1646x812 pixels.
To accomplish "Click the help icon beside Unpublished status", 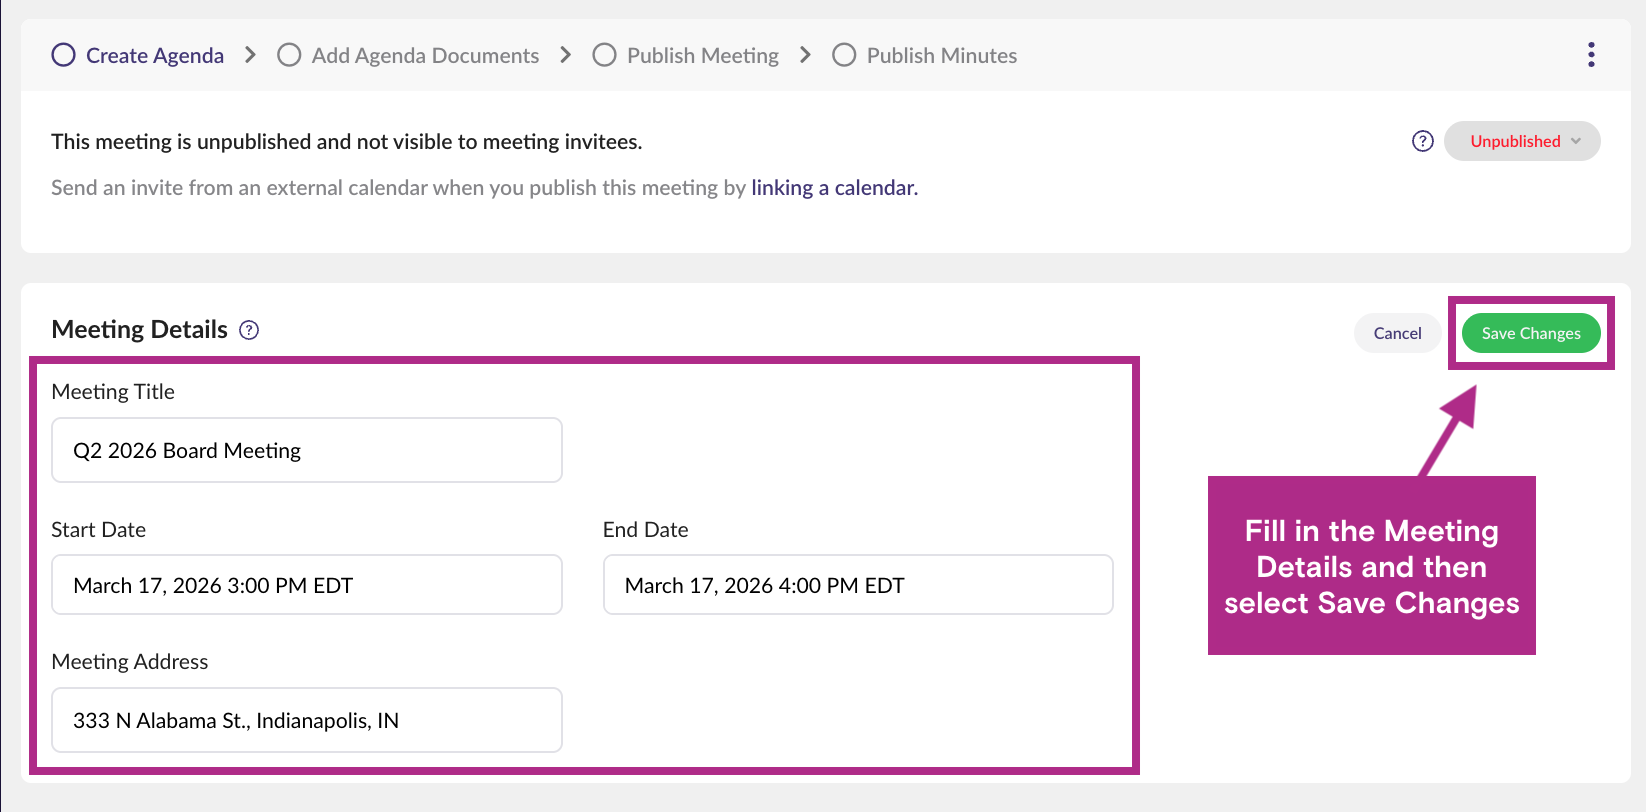I will pyautogui.click(x=1422, y=141).
